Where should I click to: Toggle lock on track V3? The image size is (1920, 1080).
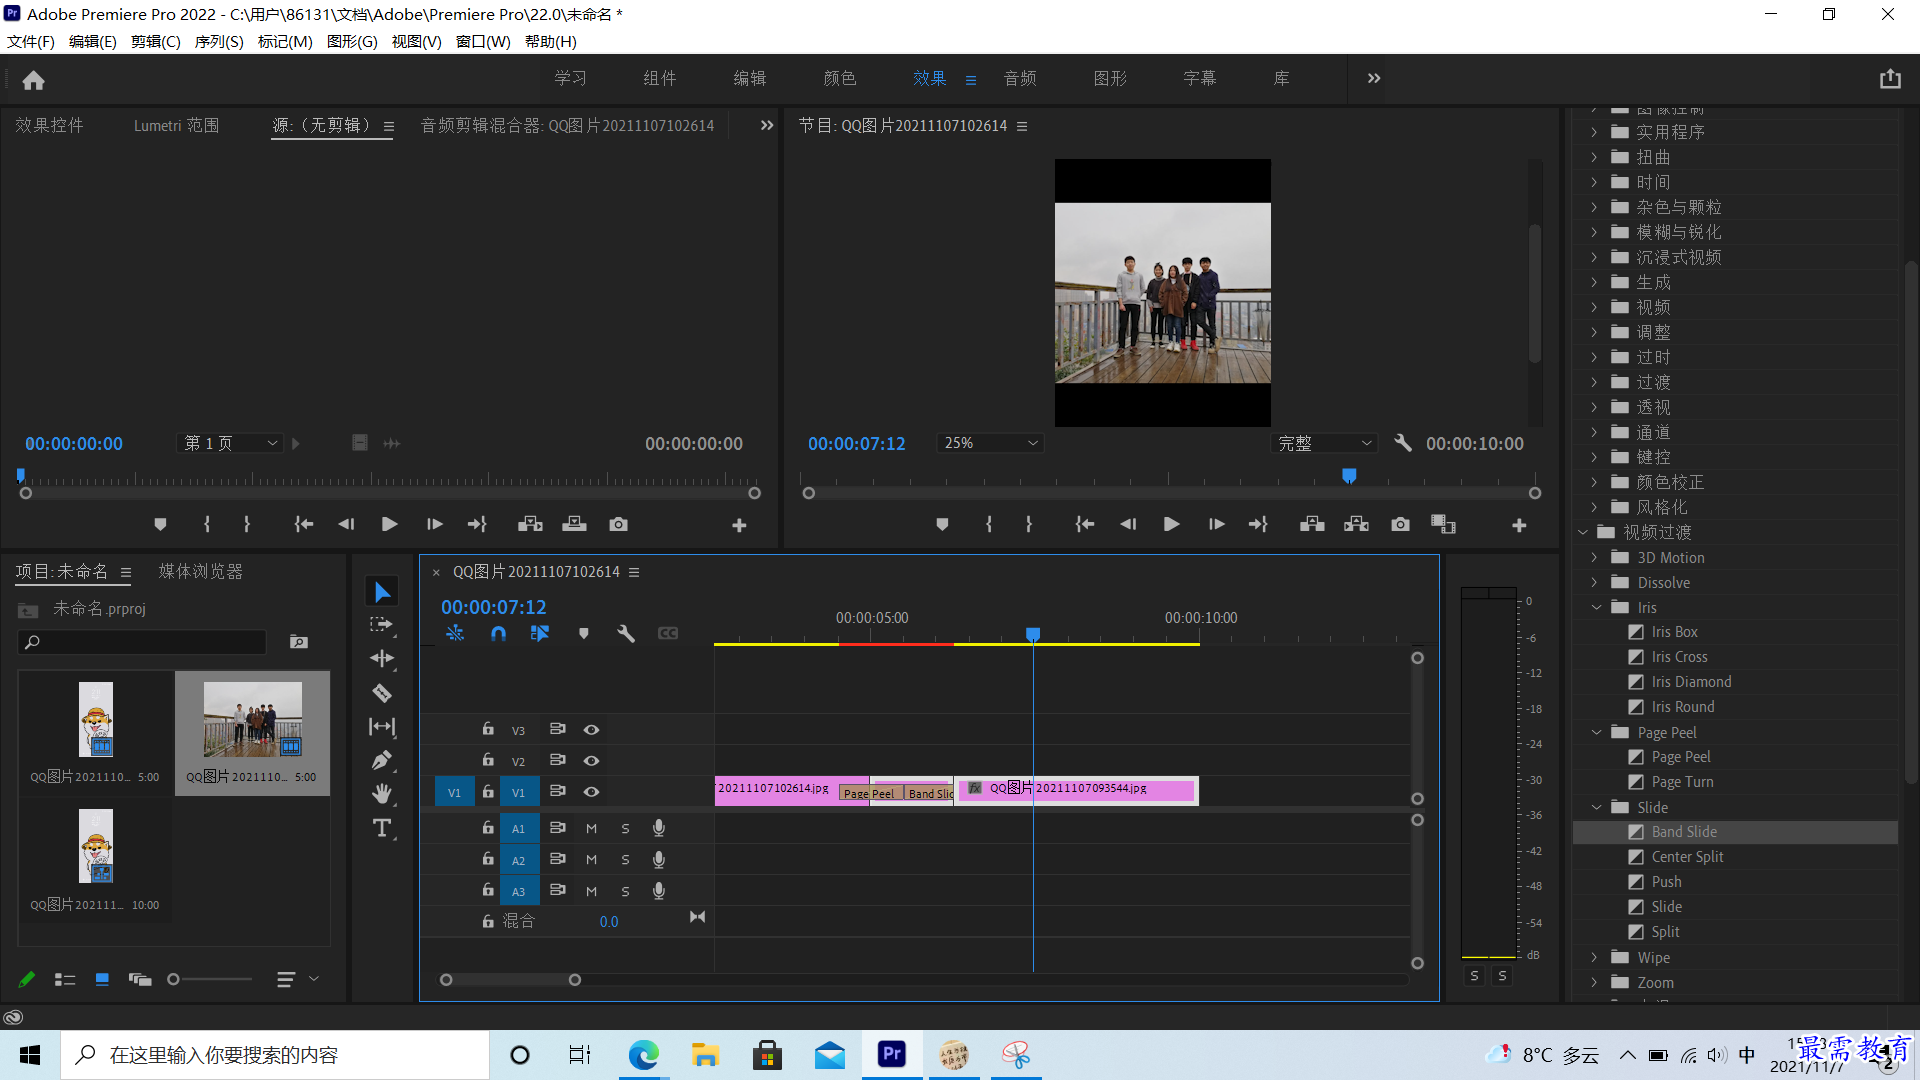[488, 729]
